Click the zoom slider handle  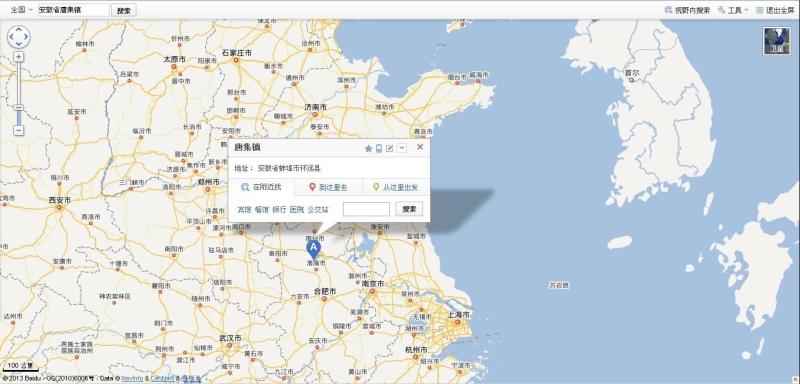pyautogui.click(x=18, y=108)
